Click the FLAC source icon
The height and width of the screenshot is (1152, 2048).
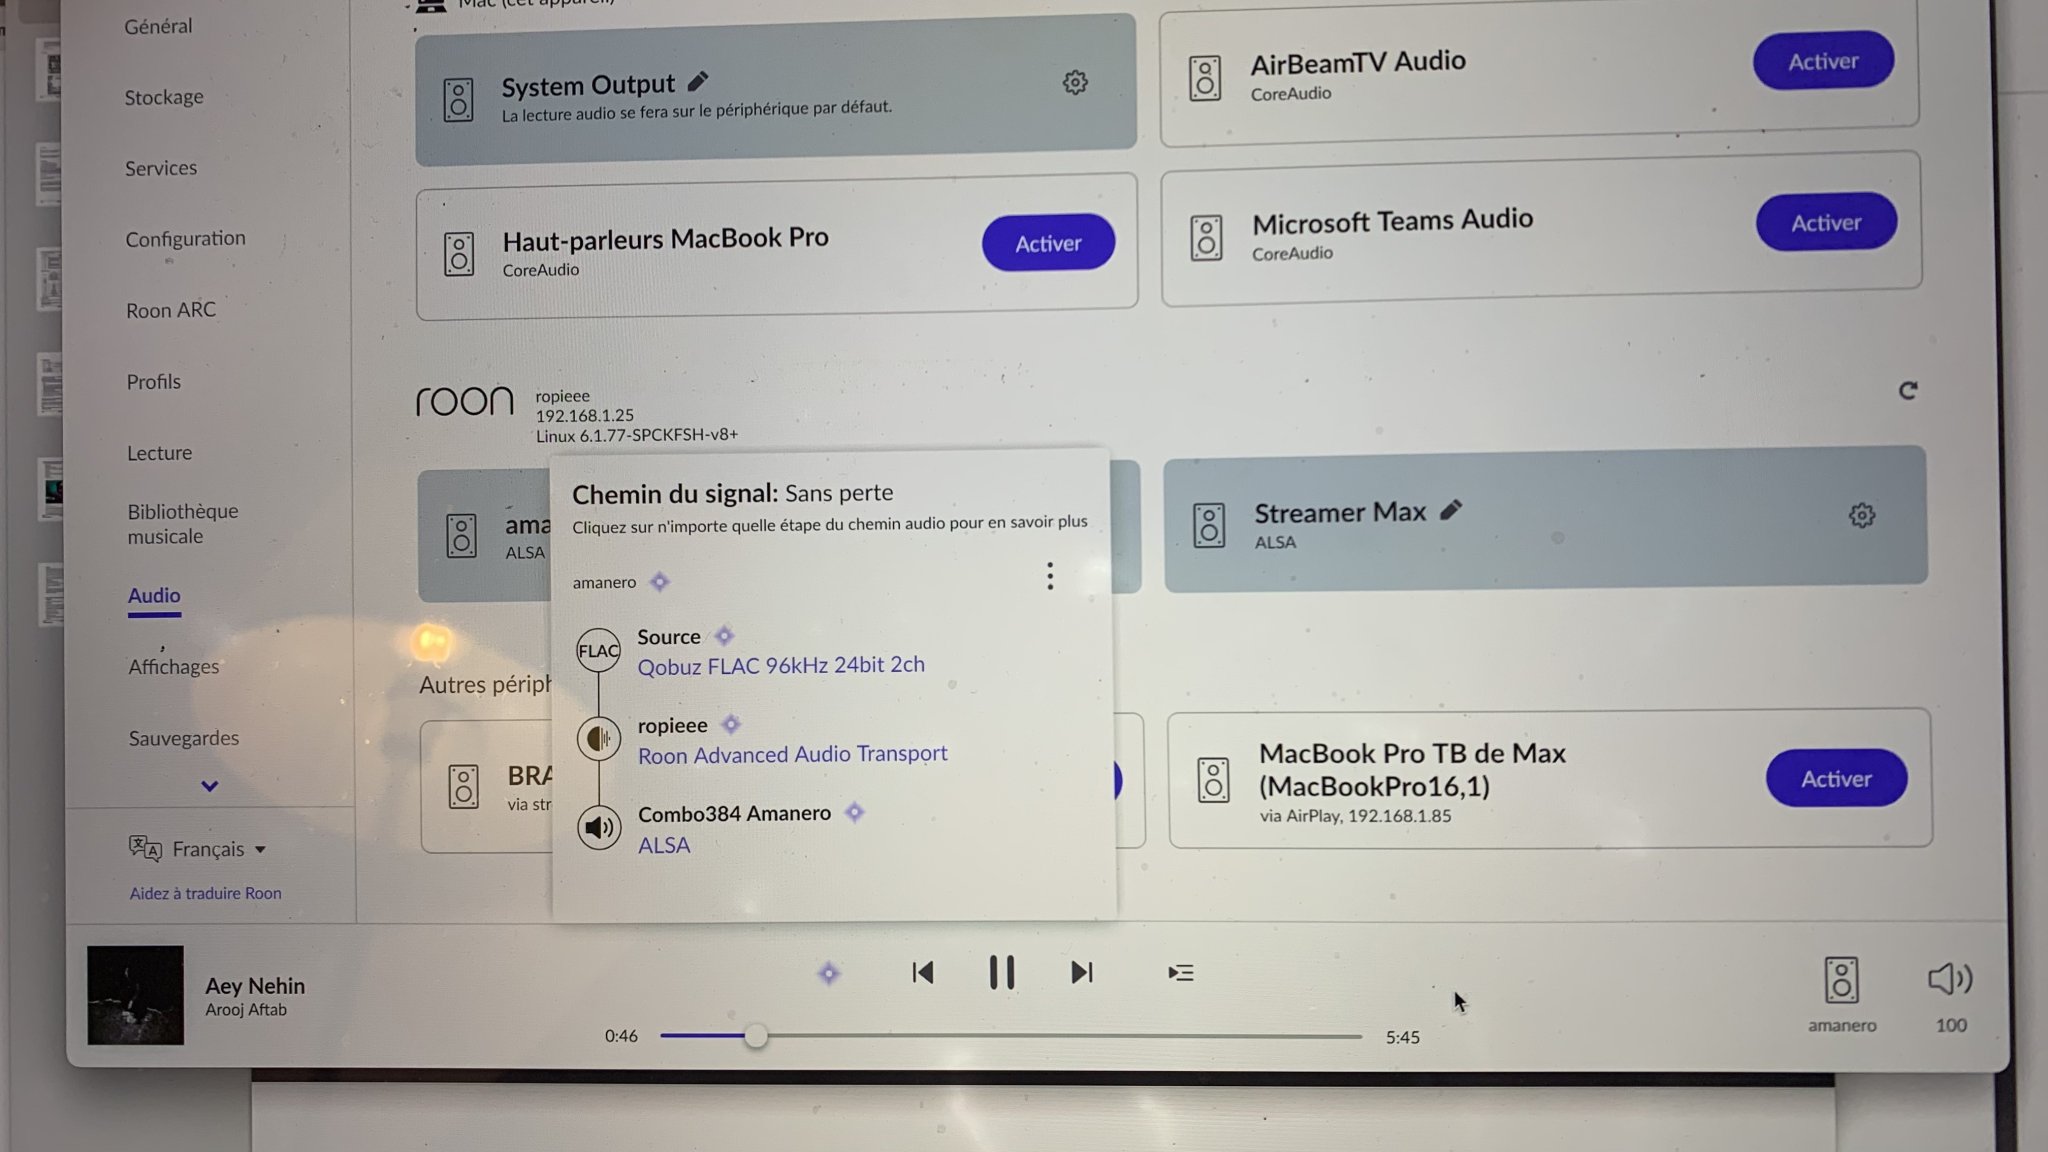[x=598, y=650]
